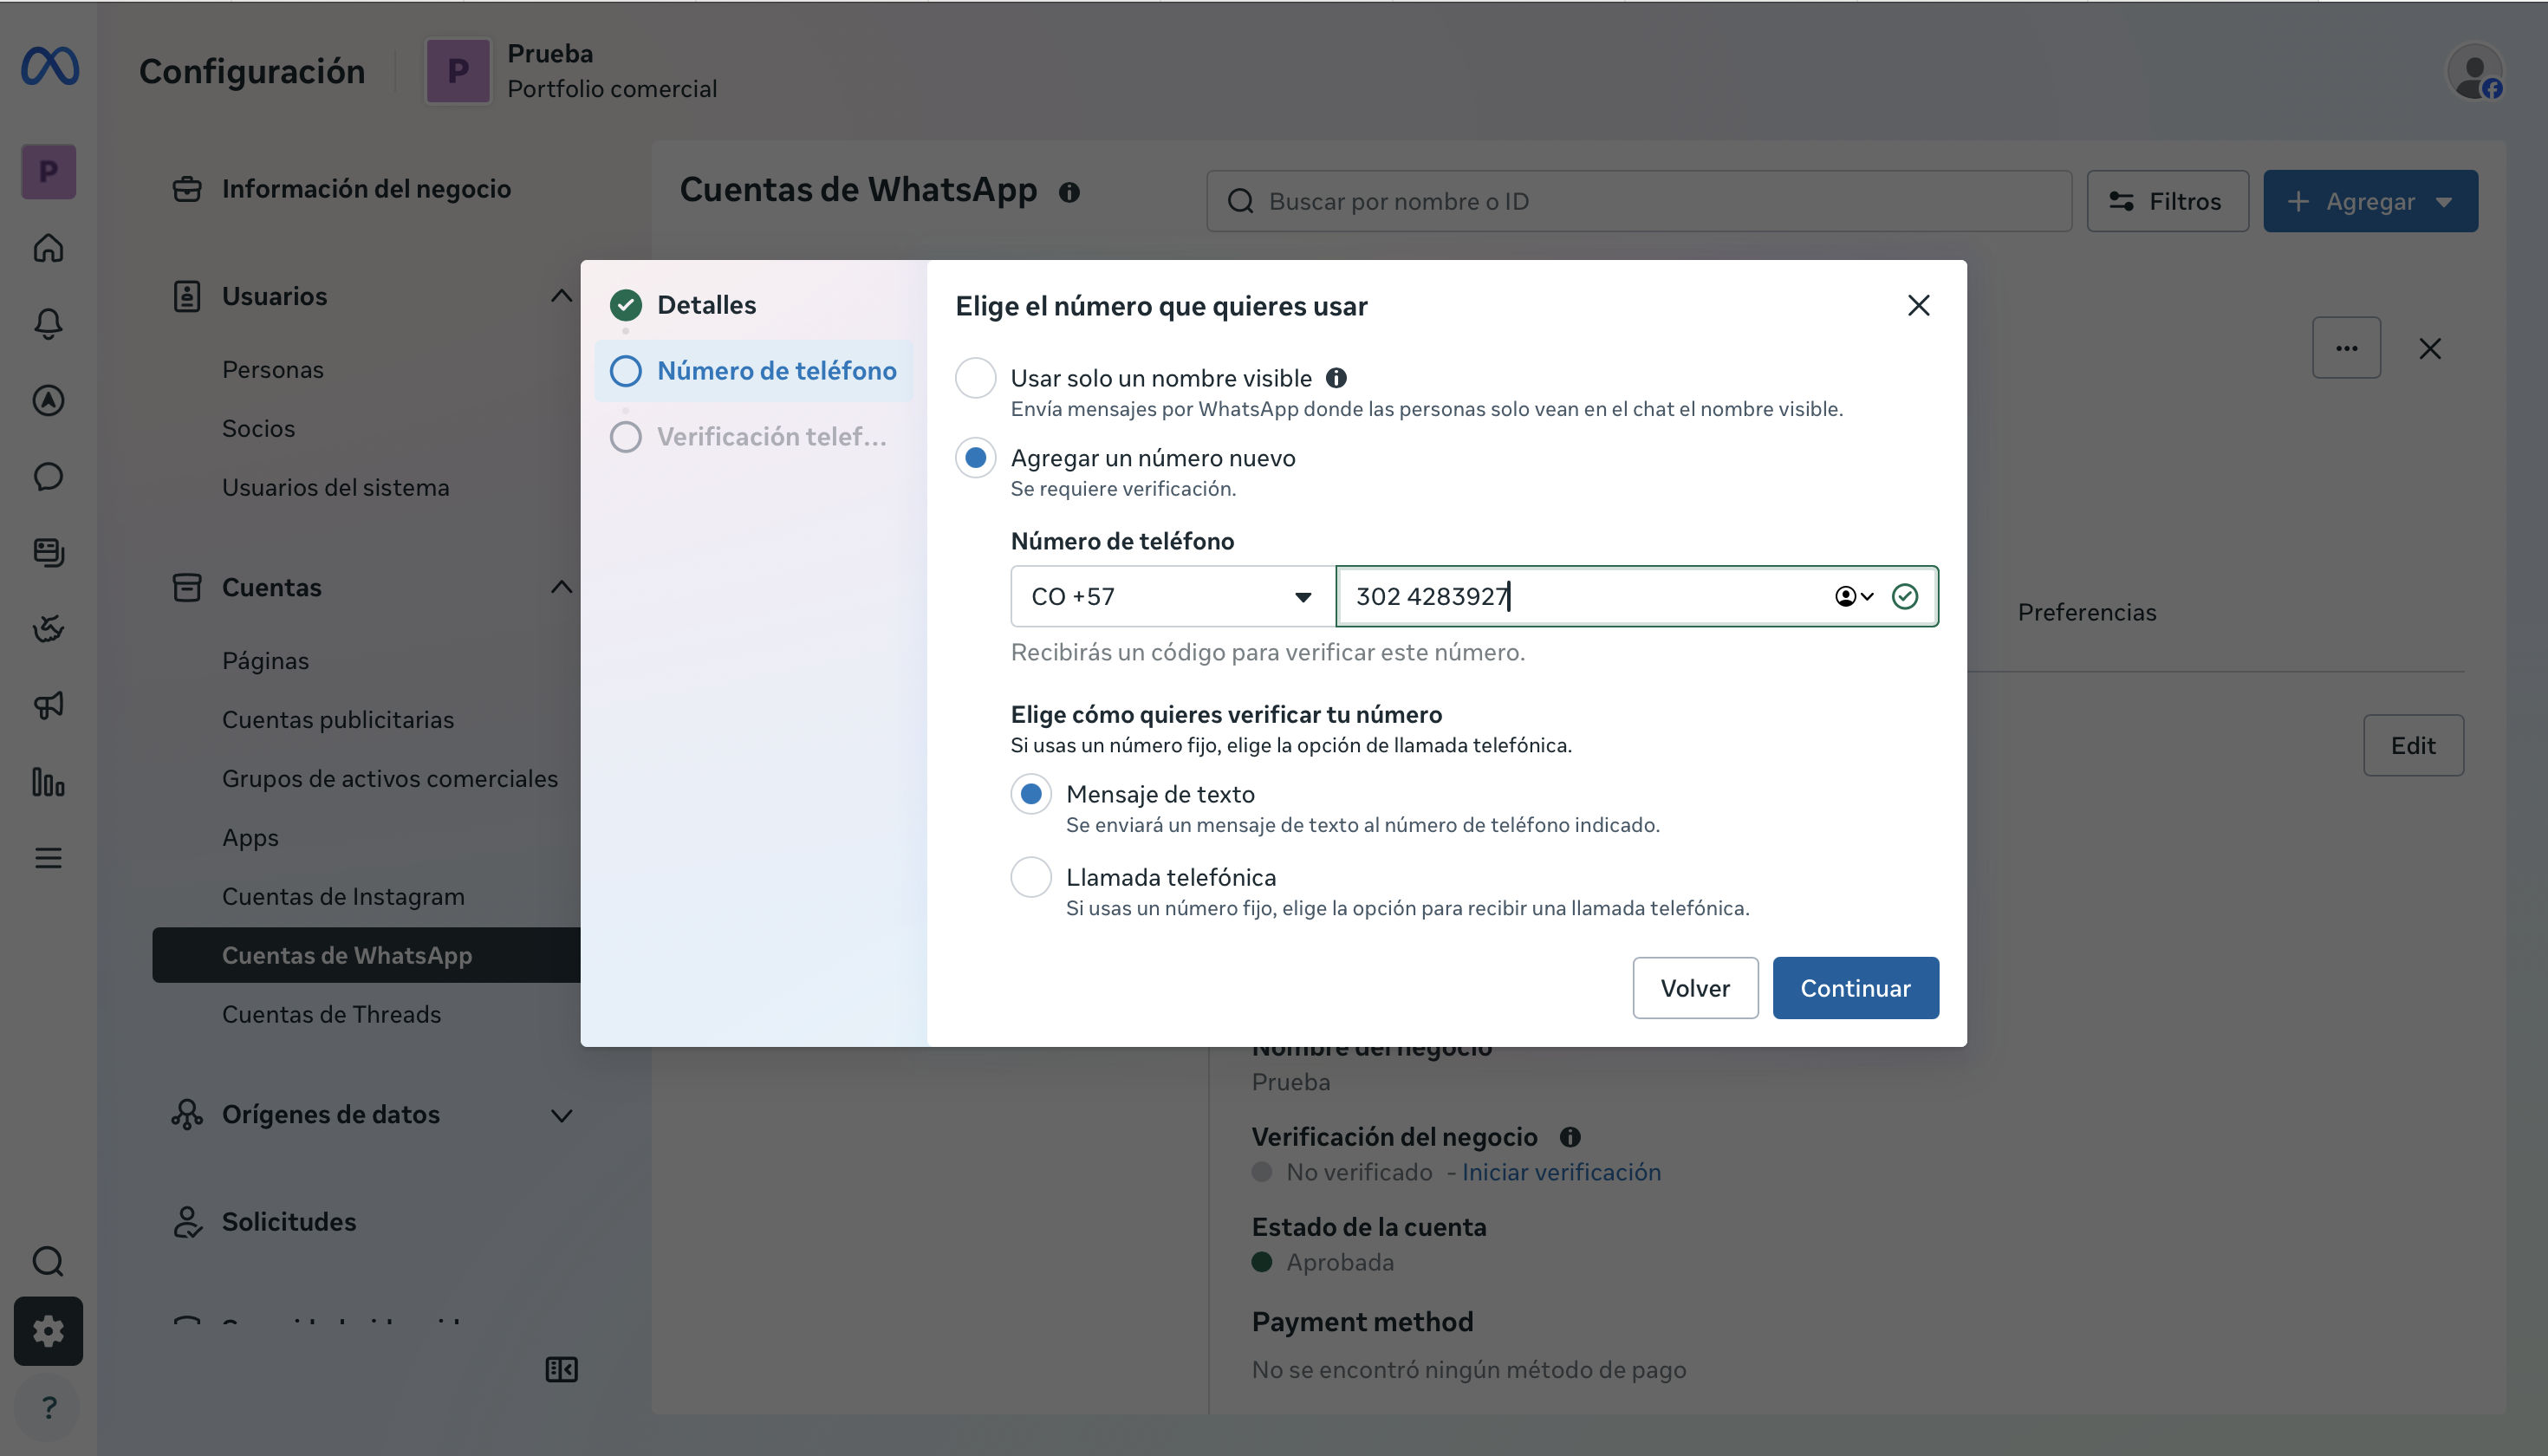
Task: Focus the Buscar por nombre o ID field
Action: point(1639,201)
